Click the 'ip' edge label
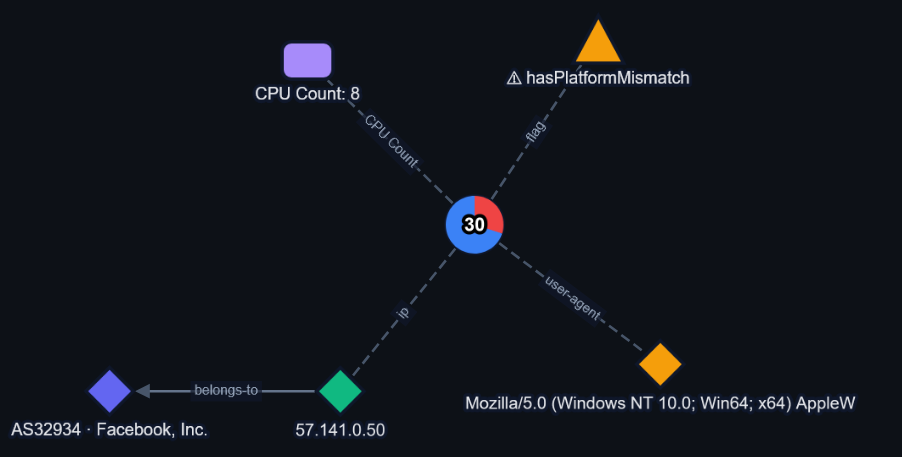 [x=403, y=313]
